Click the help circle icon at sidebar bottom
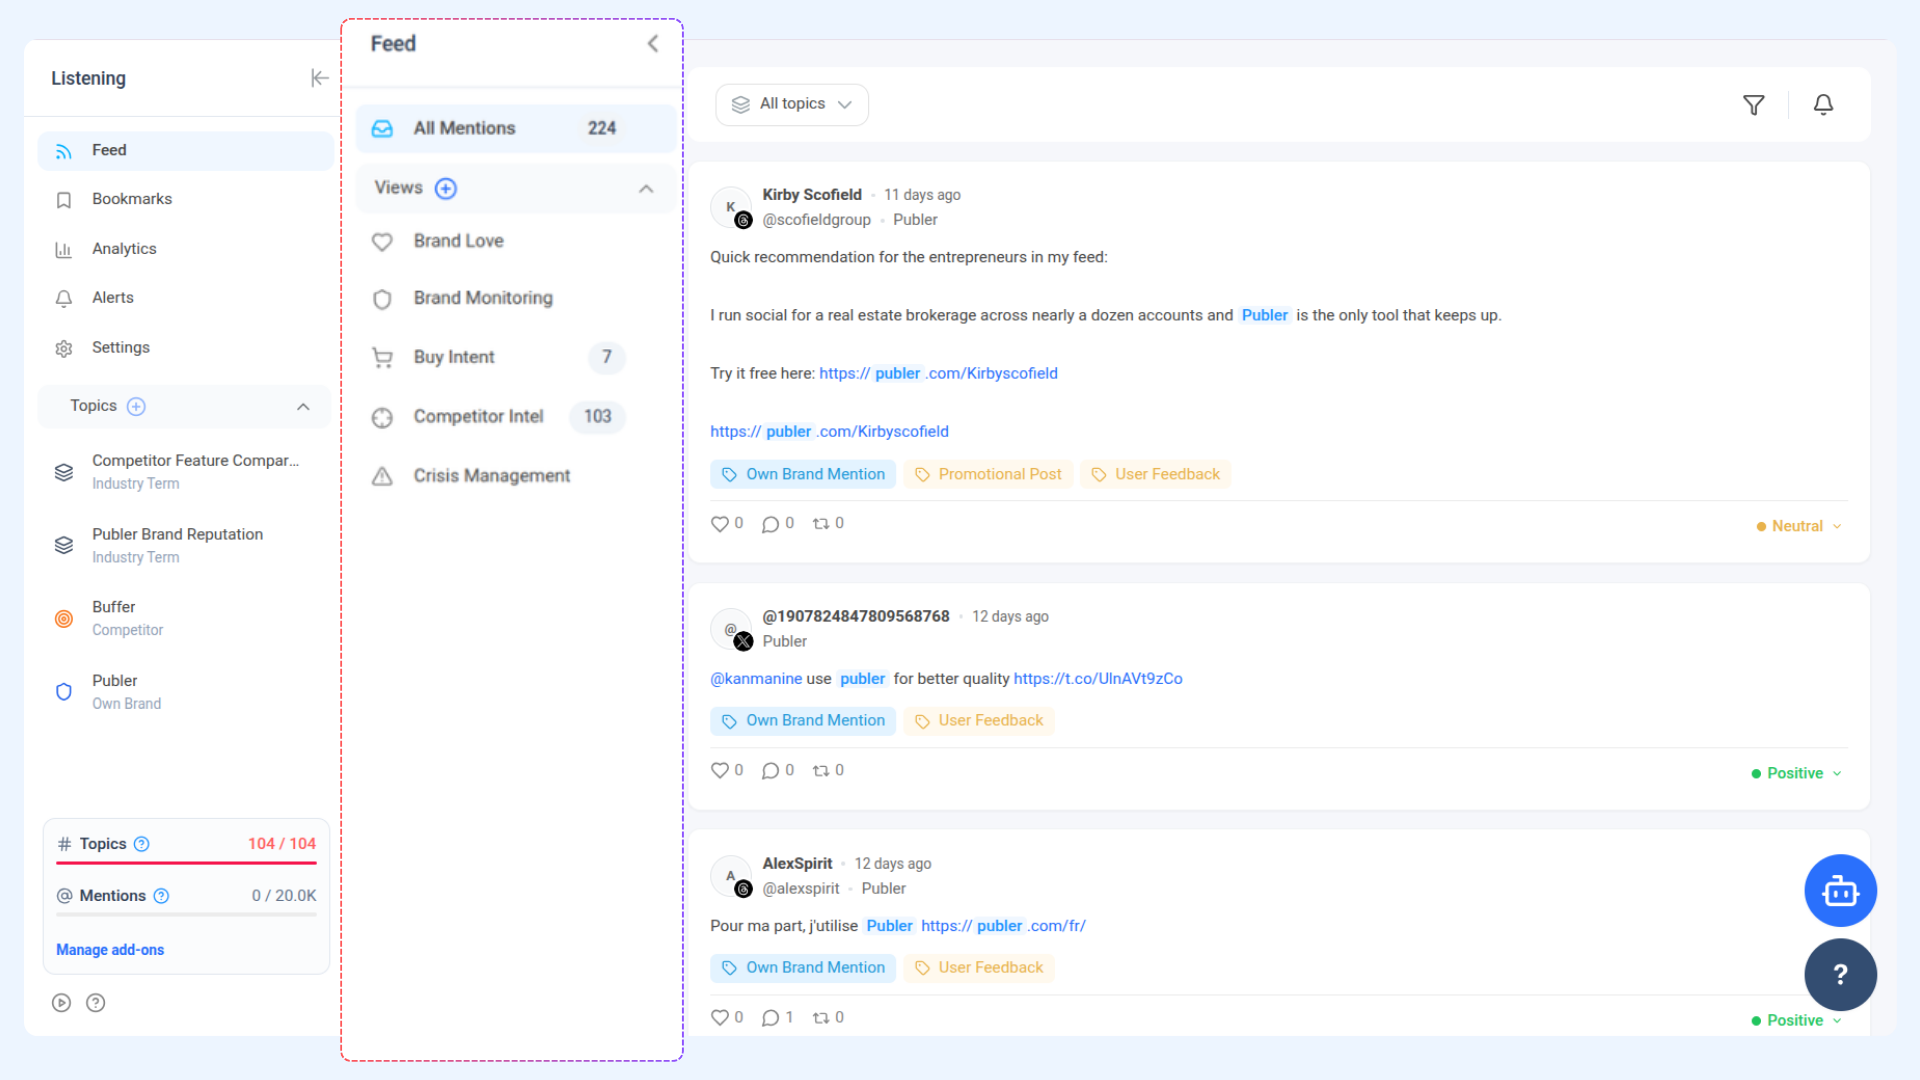 click(96, 1002)
